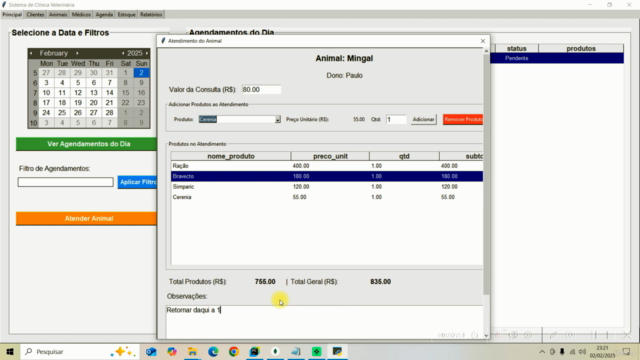Image resolution: width=640 pixels, height=360 pixels.
Task: Open the green square app taskbar icon
Action: [x=316, y=351]
